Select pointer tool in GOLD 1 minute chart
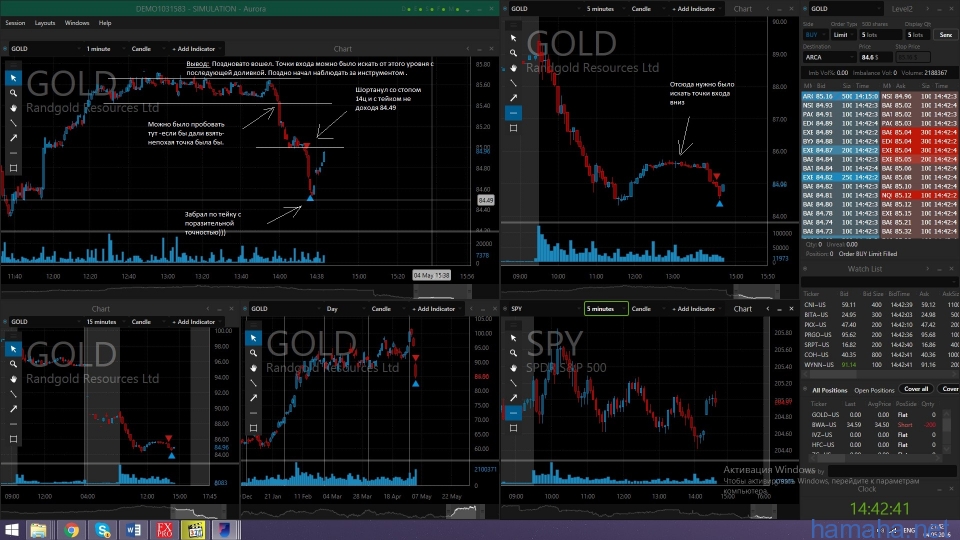Screen dimensions: 960x540 [x=13, y=78]
